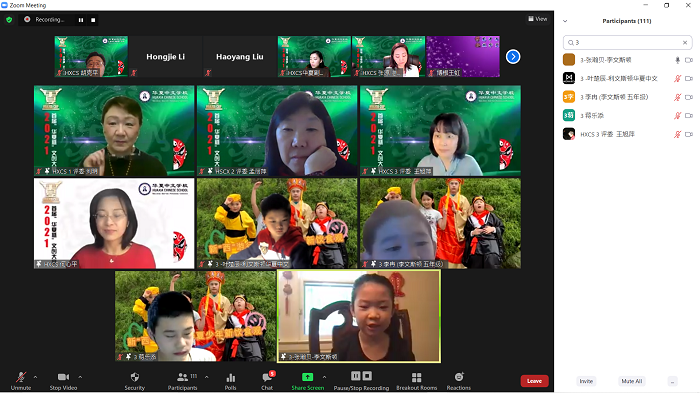
Task: Collapse the Participants panel chevron
Action: pyautogui.click(x=565, y=21)
